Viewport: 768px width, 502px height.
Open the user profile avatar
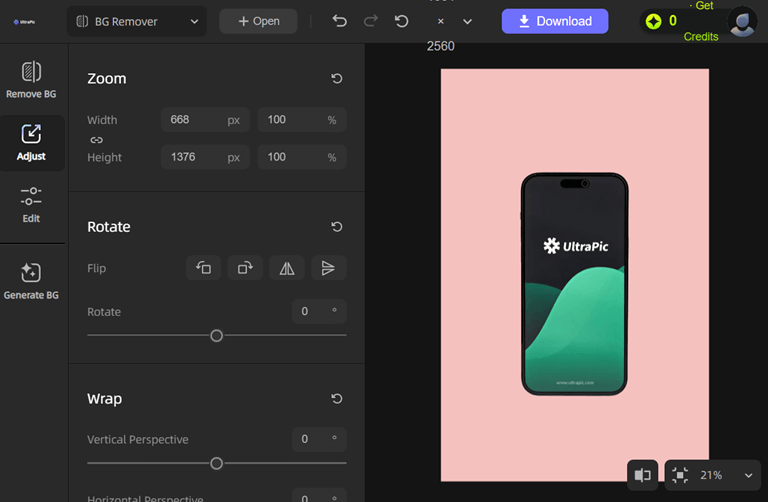pos(742,22)
